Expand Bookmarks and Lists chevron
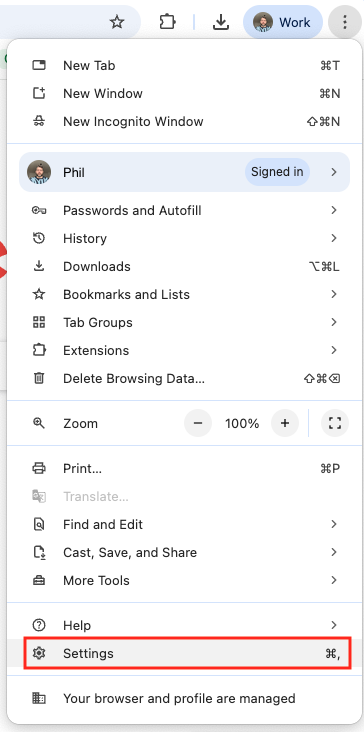The image size is (364, 732). pos(334,295)
